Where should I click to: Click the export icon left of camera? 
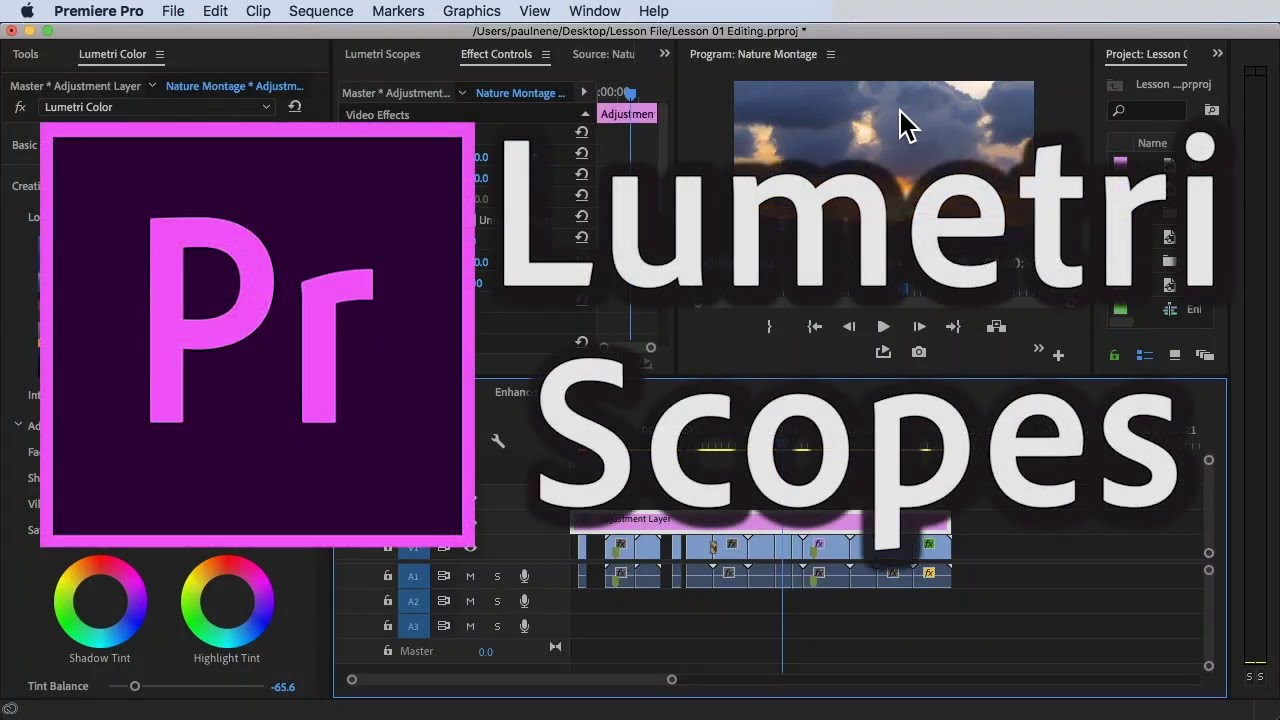(883, 352)
